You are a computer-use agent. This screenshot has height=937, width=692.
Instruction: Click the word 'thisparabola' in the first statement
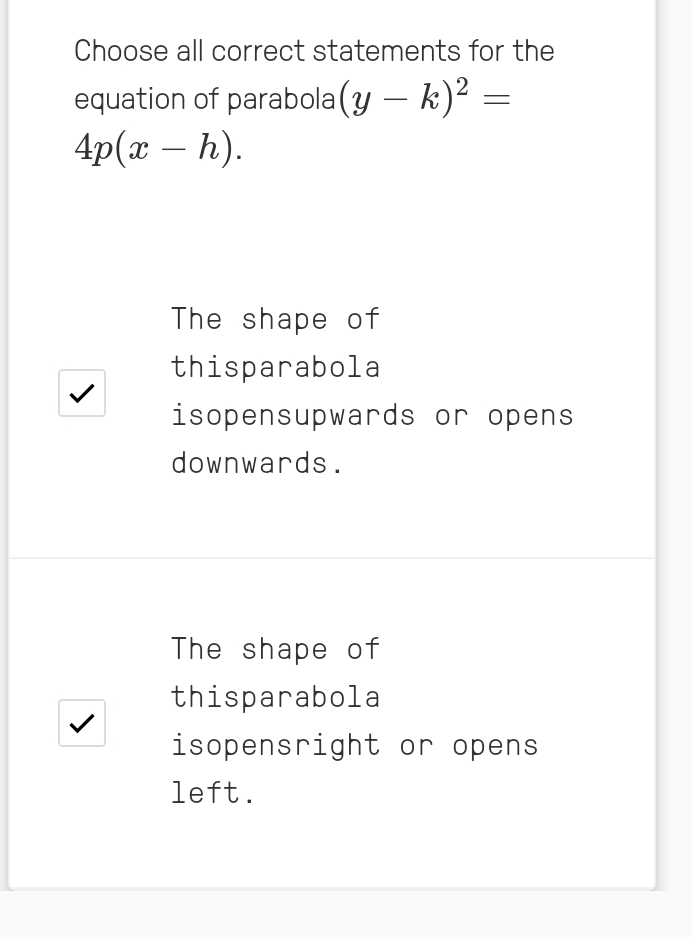pos(276,366)
